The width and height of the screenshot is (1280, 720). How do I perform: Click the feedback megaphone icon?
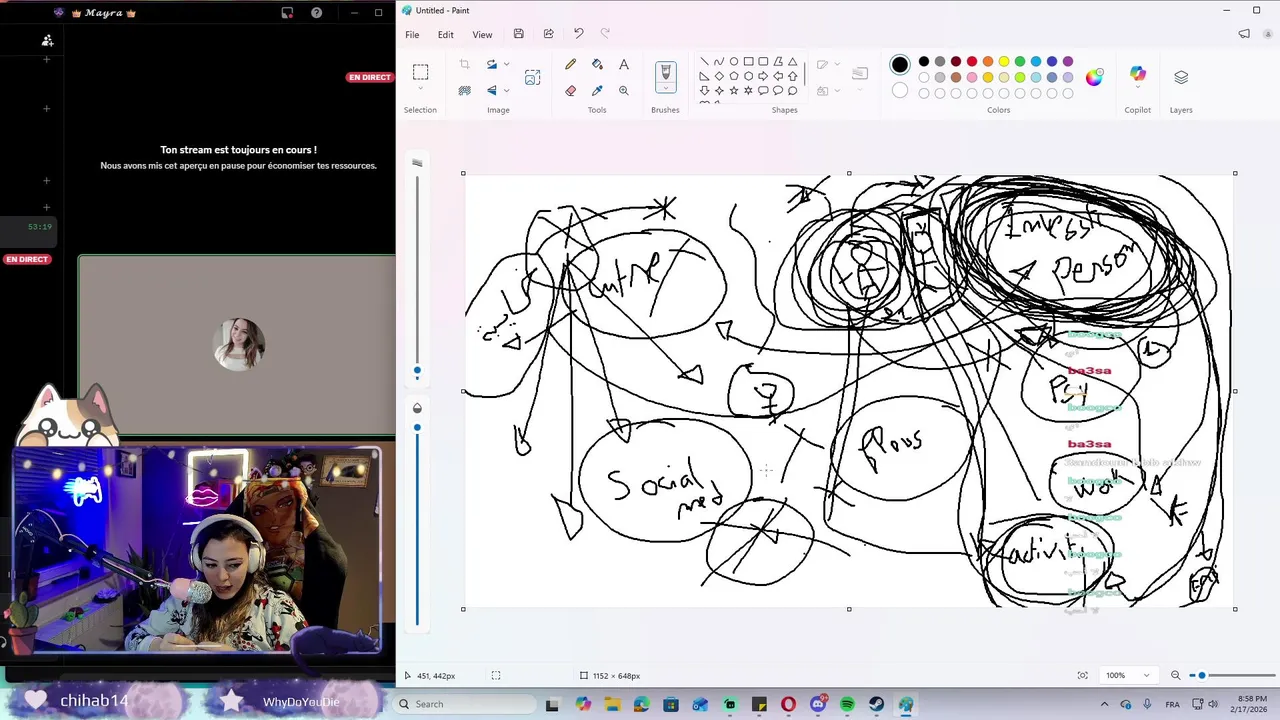[1244, 34]
